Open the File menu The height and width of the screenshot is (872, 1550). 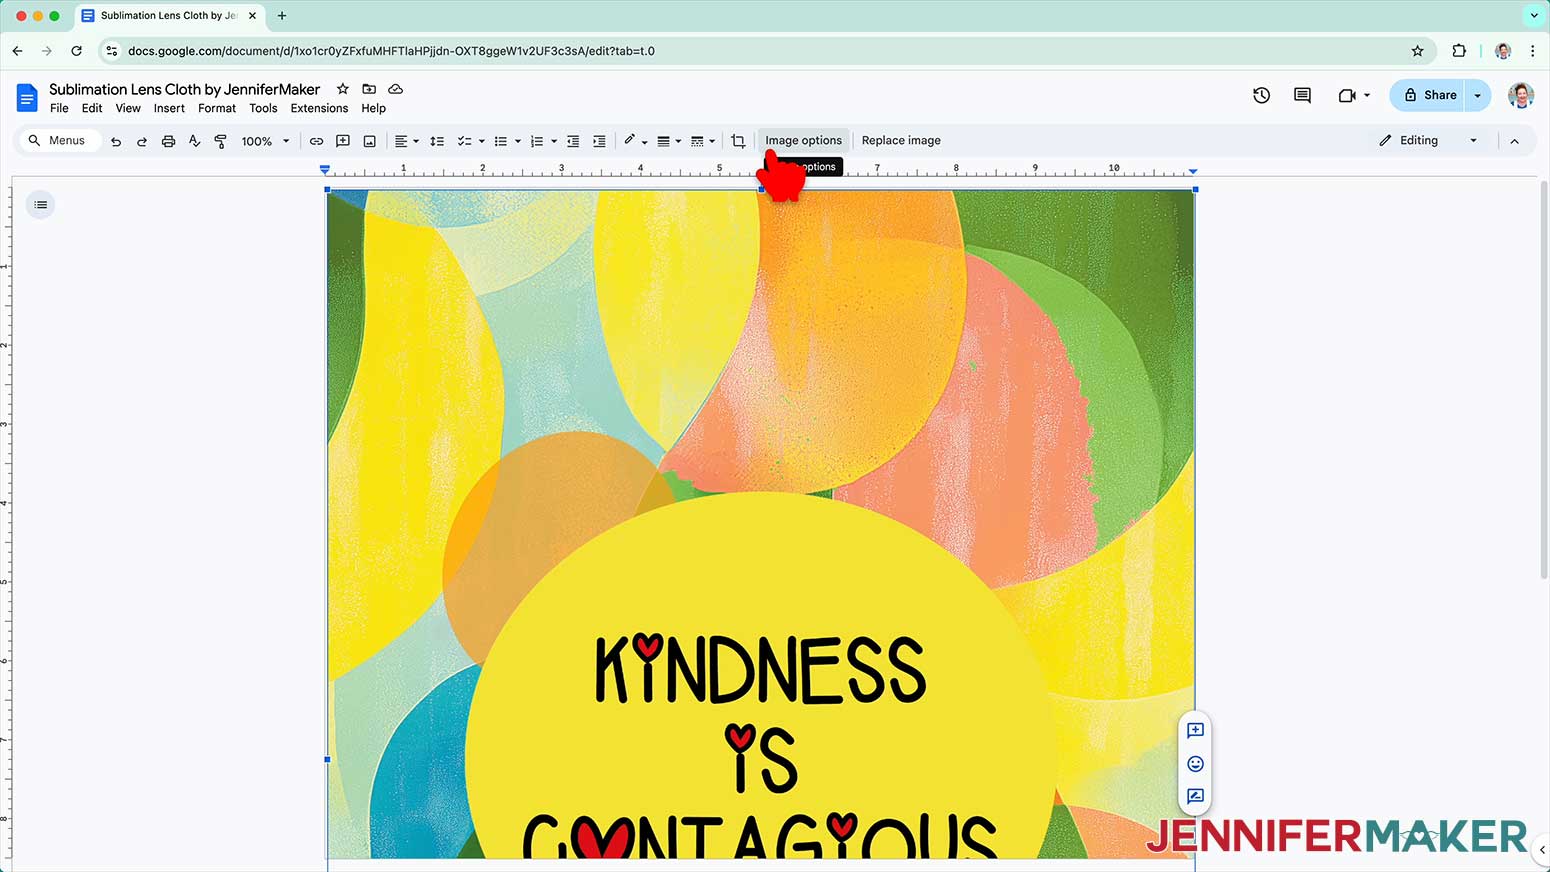(59, 108)
